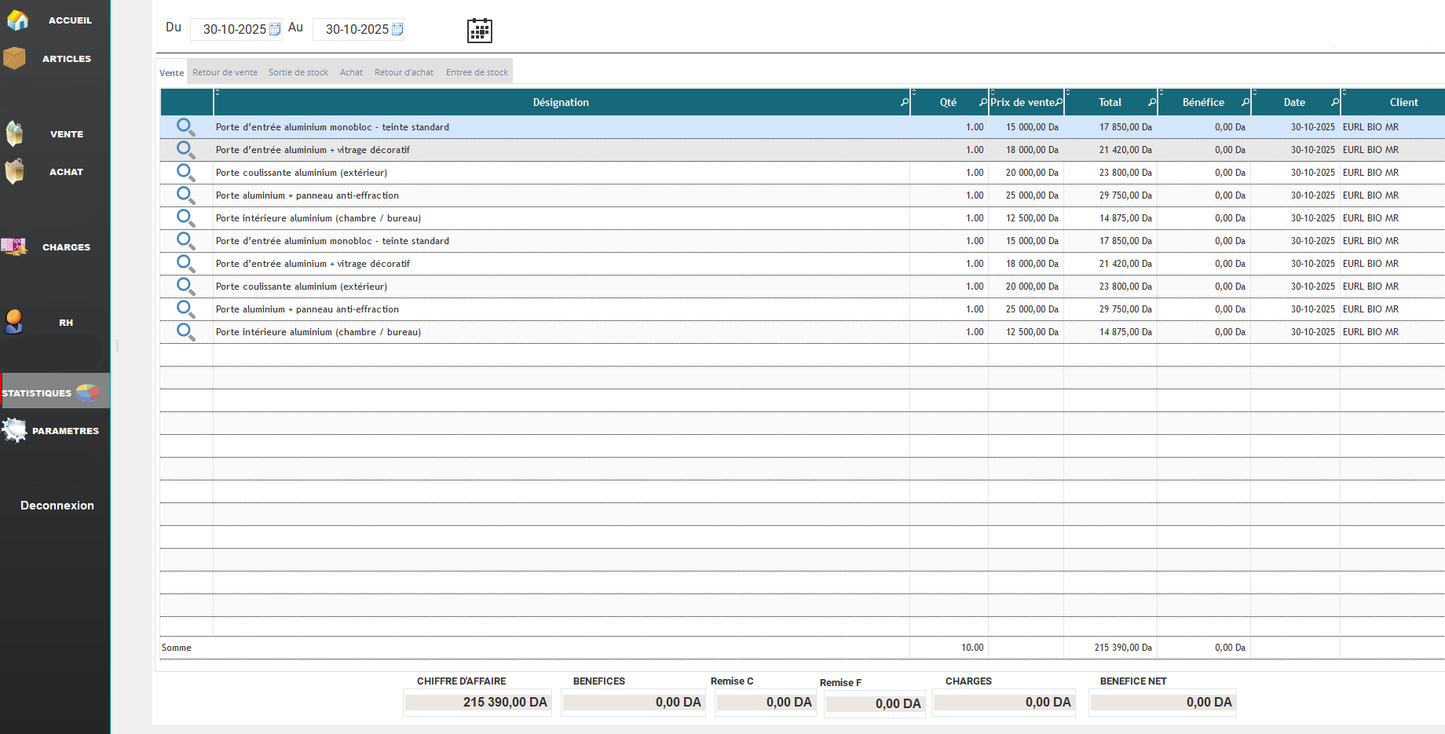The width and height of the screenshot is (1445, 734).
Task: Select the Articles box icon in sidebar
Action: click(14, 57)
